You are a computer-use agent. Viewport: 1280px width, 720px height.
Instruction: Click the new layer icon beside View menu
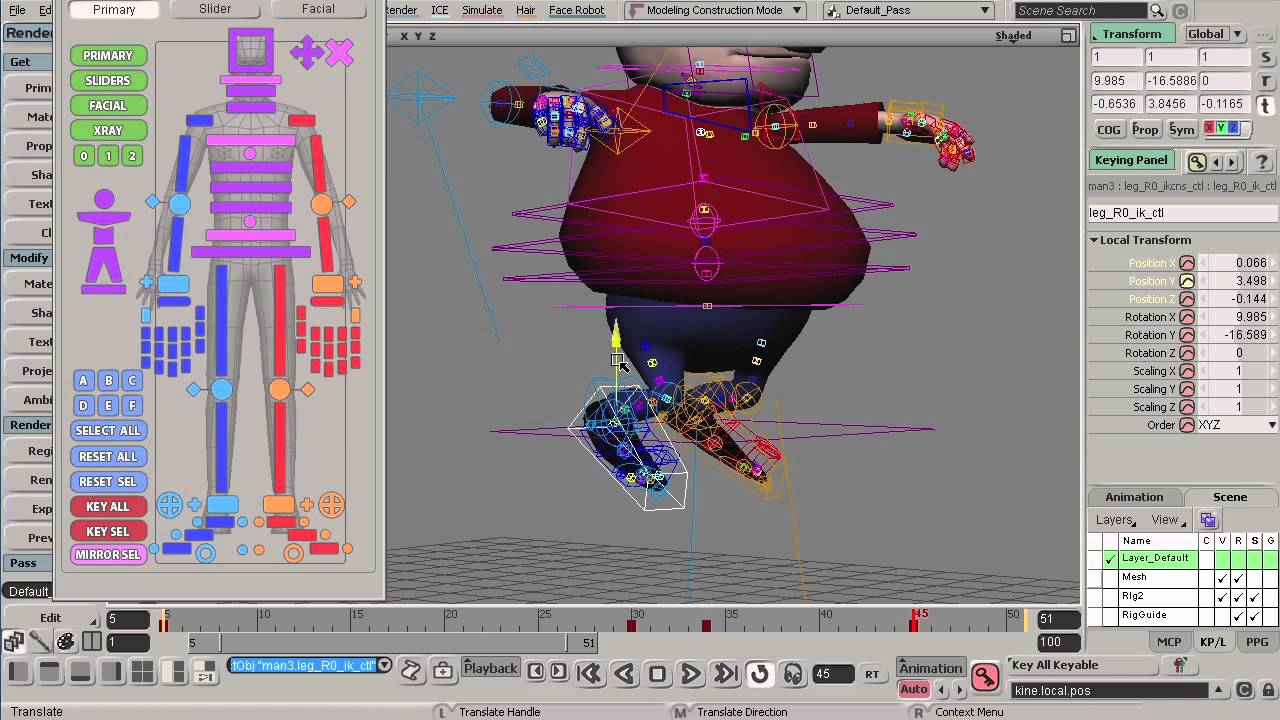(1208, 519)
